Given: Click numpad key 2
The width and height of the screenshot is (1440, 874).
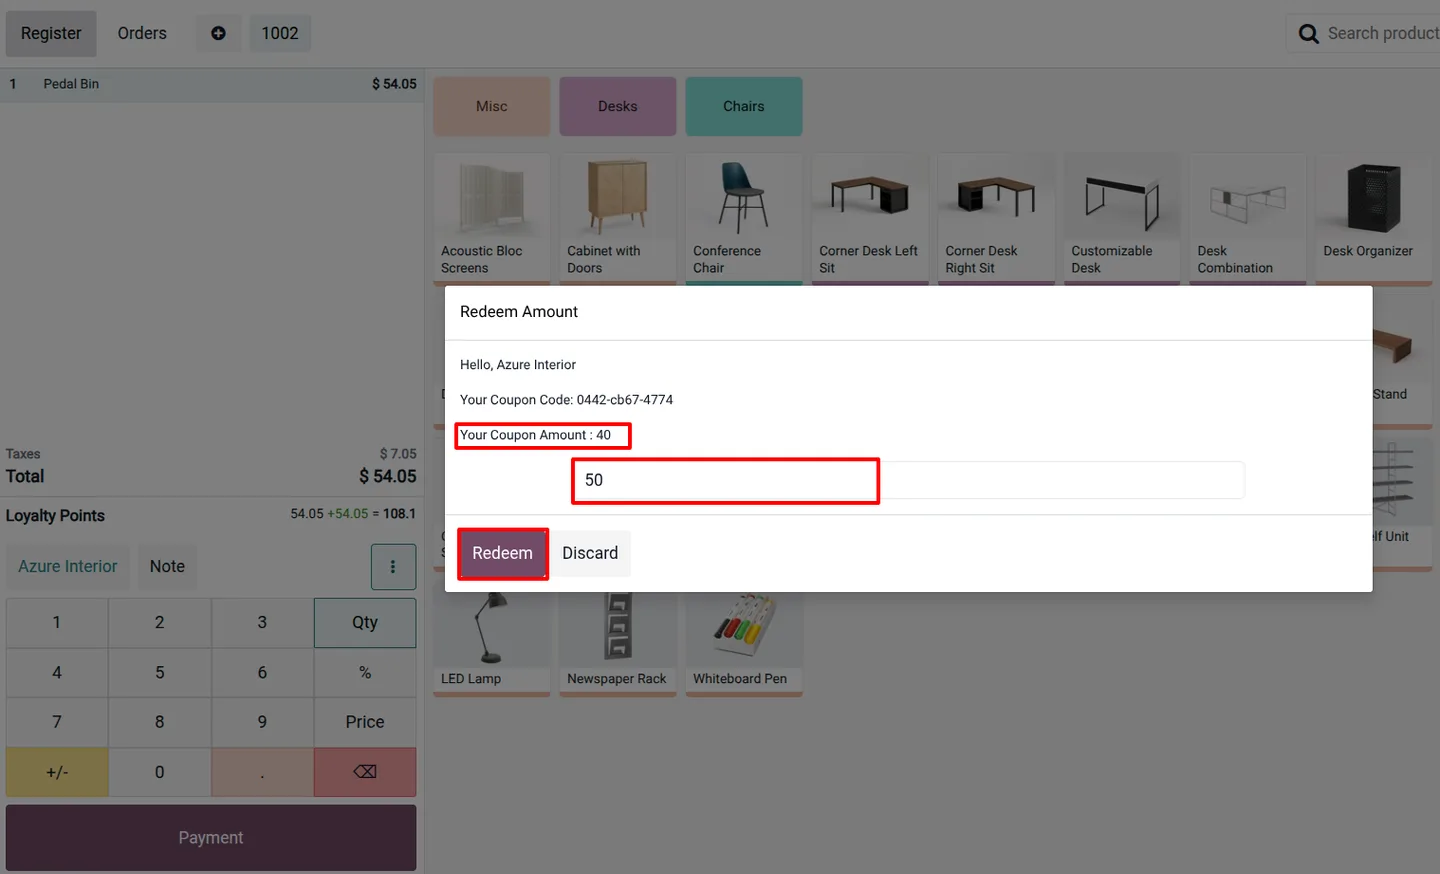Looking at the screenshot, I should click(160, 623).
